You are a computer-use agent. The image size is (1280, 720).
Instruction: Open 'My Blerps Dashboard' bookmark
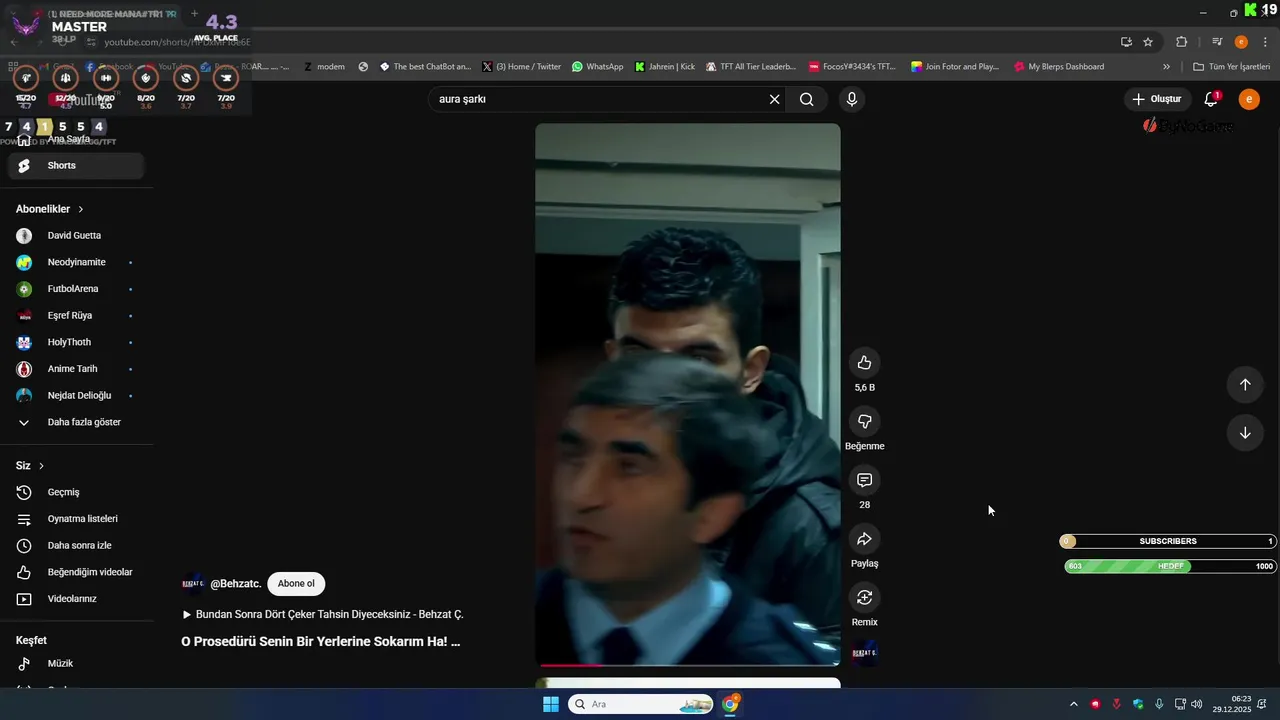tap(1059, 67)
